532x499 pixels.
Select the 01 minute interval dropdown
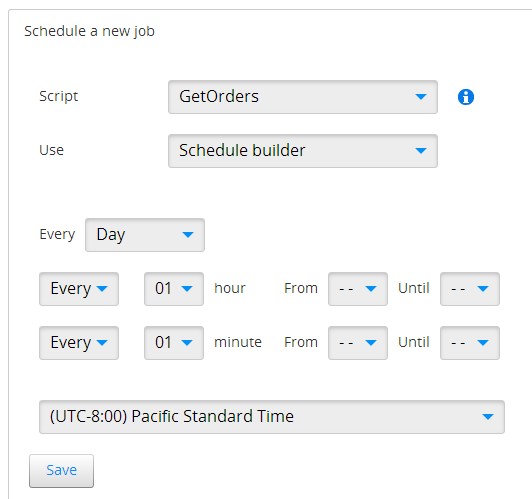click(x=174, y=343)
